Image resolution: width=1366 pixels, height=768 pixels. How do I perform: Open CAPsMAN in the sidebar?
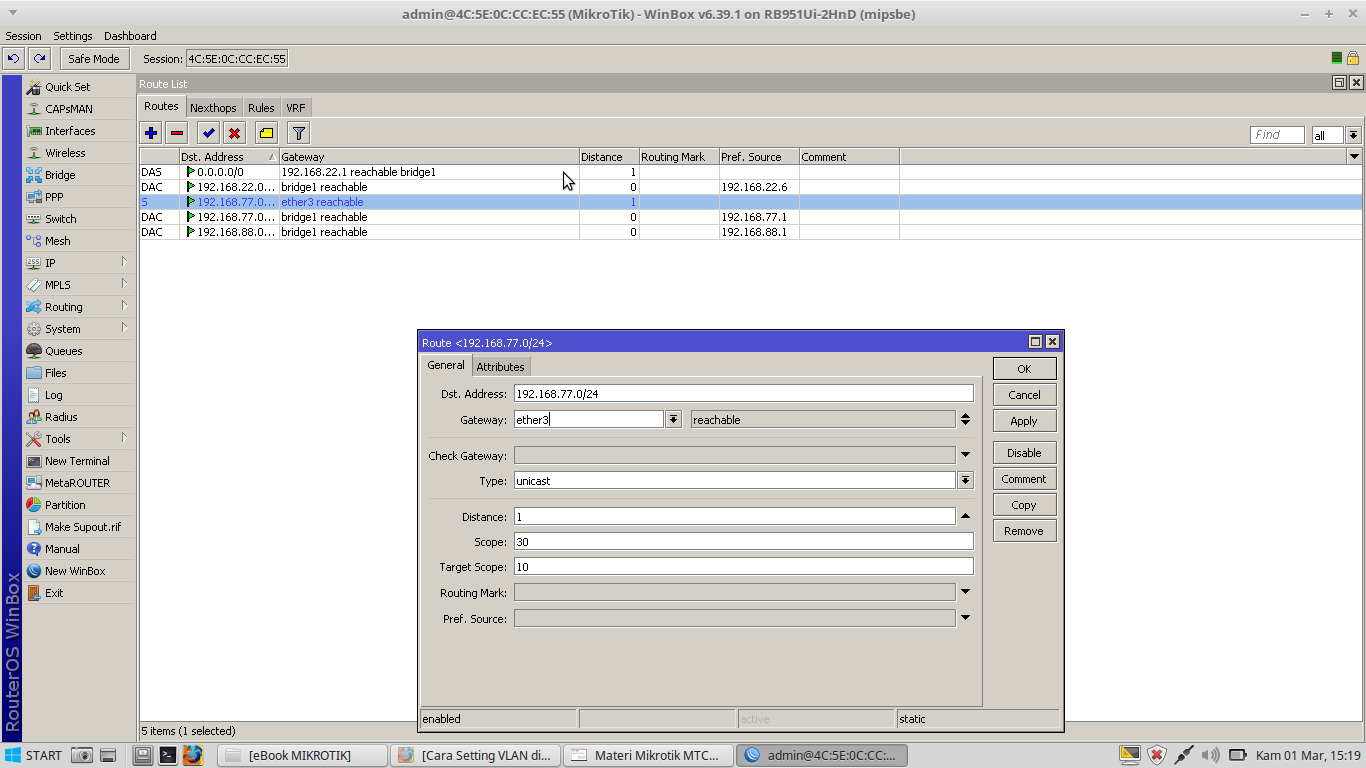pos(79,109)
